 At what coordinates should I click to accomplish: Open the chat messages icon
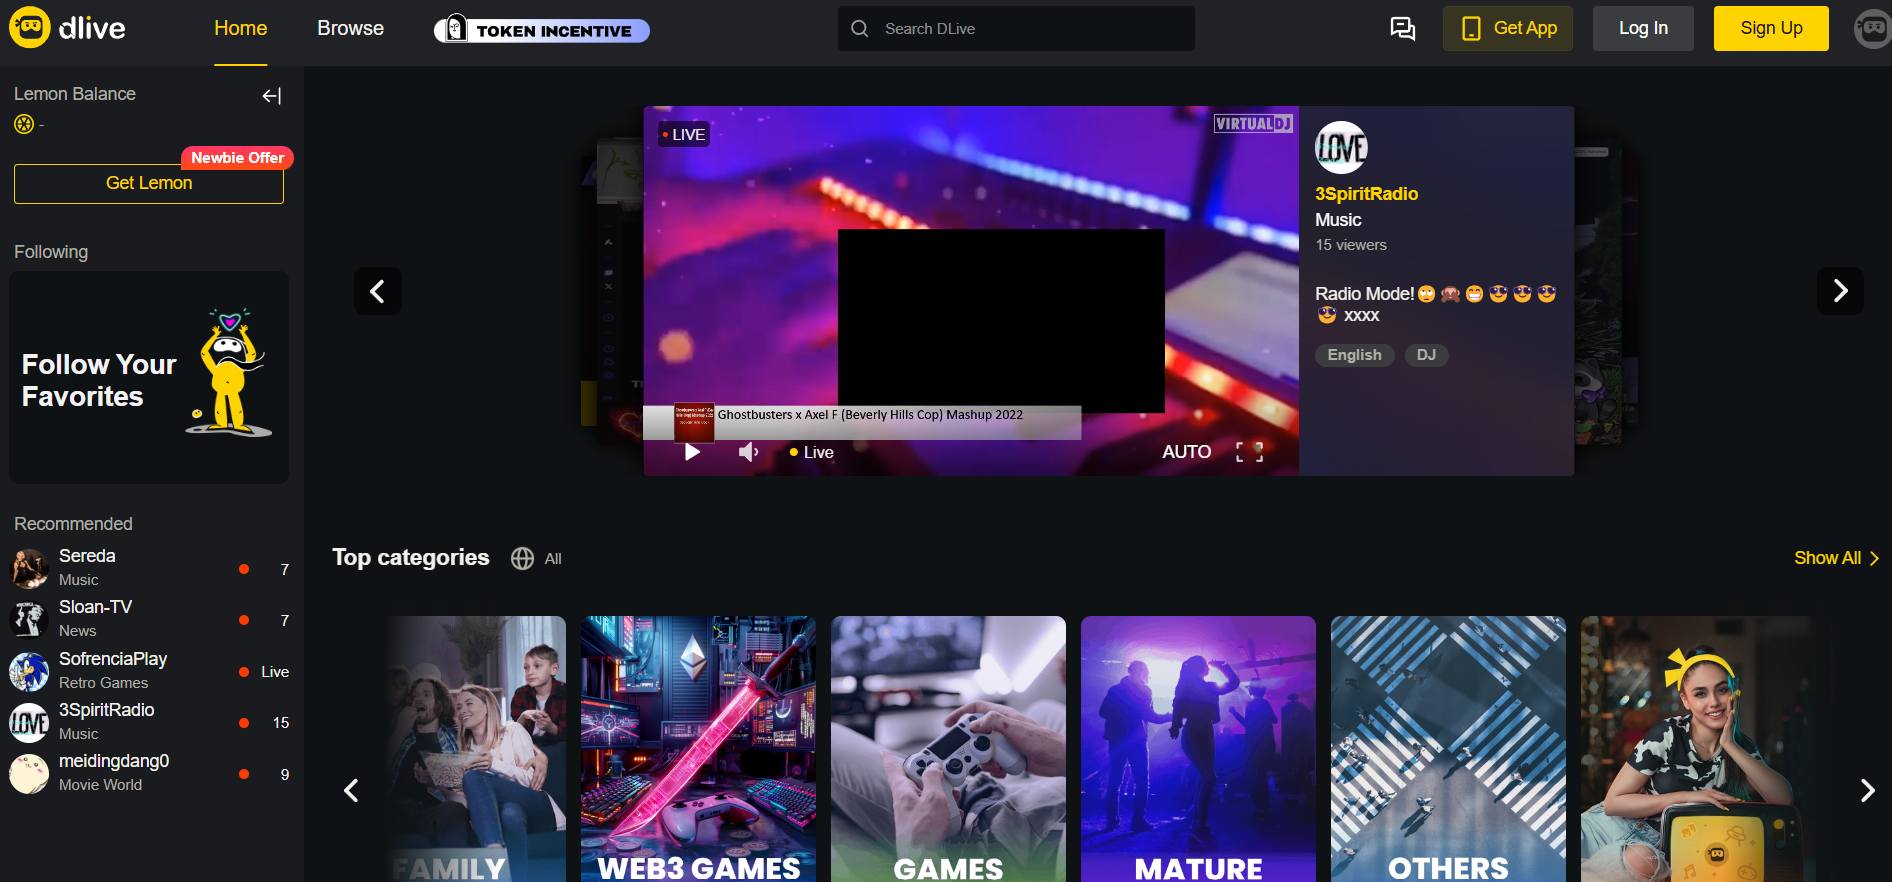(1403, 28)
